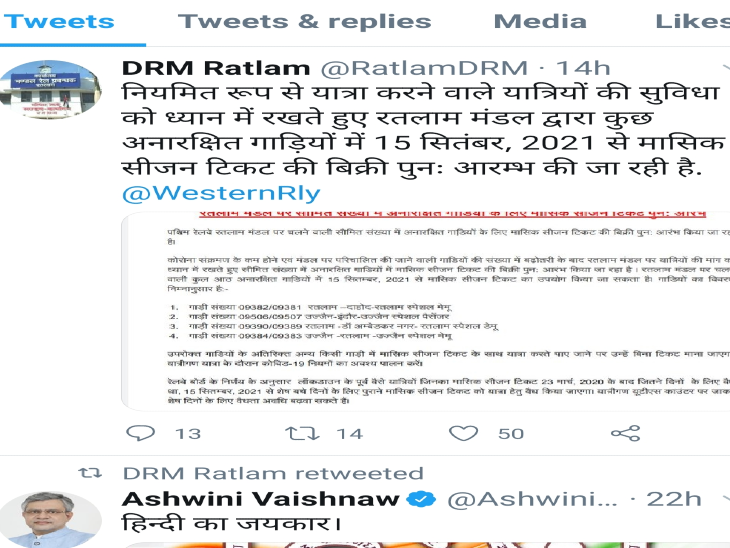Click @RatlamDRM handle
This screenshot has height=548, width=730.
(424, 68)
